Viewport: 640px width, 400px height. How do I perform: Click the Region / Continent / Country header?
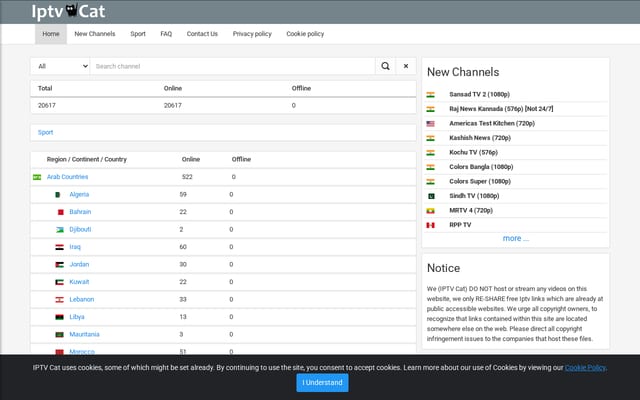pyautogui.click(x=87, y=160)
